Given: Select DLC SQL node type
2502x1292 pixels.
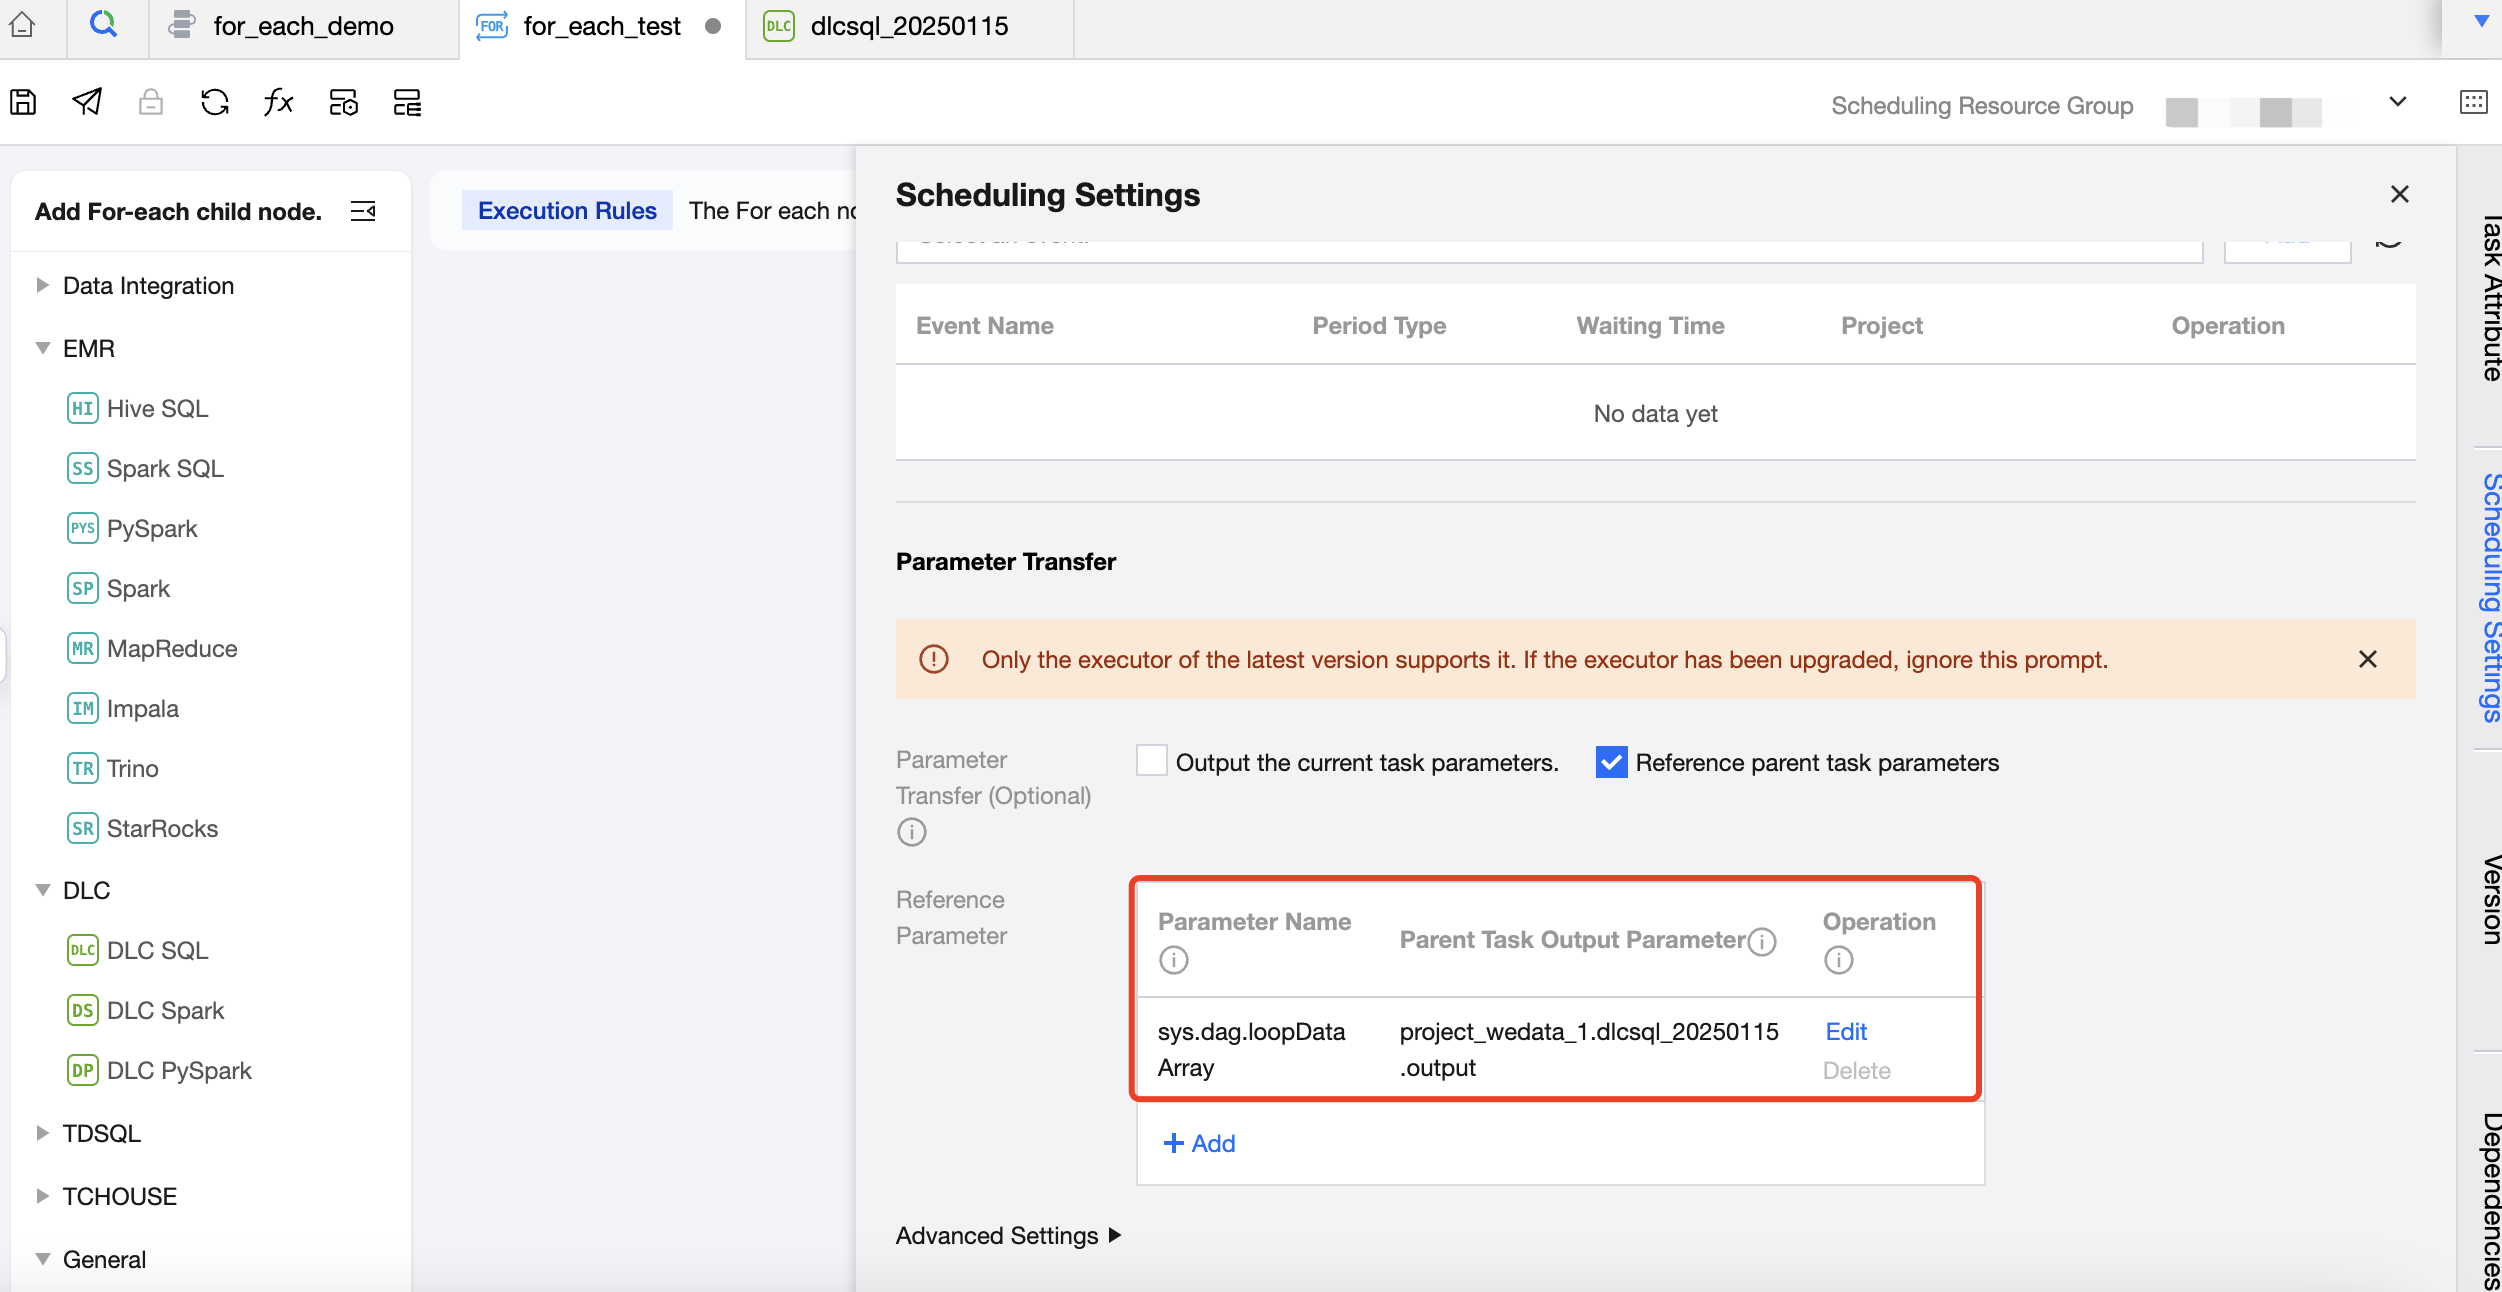Looking at the screenshot, I should click(x=157, y=950).
